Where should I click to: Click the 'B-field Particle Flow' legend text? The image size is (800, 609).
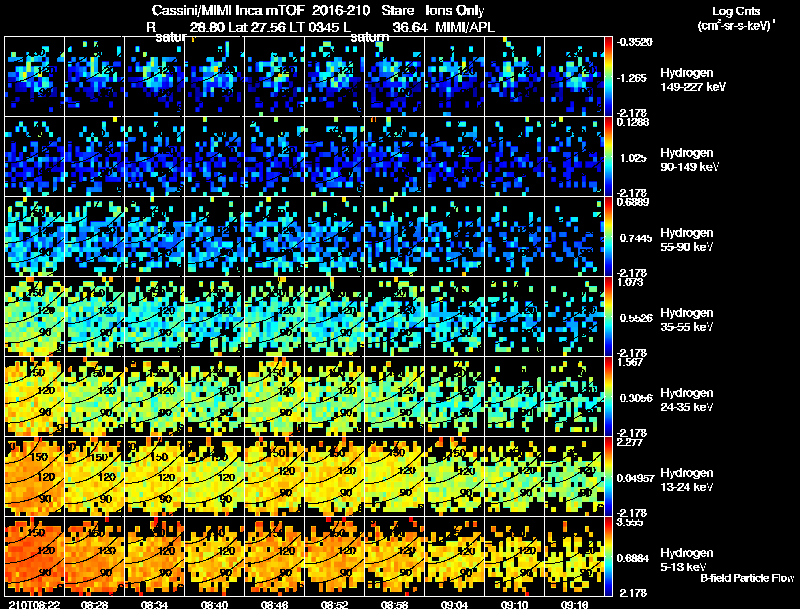pos(747,578)
